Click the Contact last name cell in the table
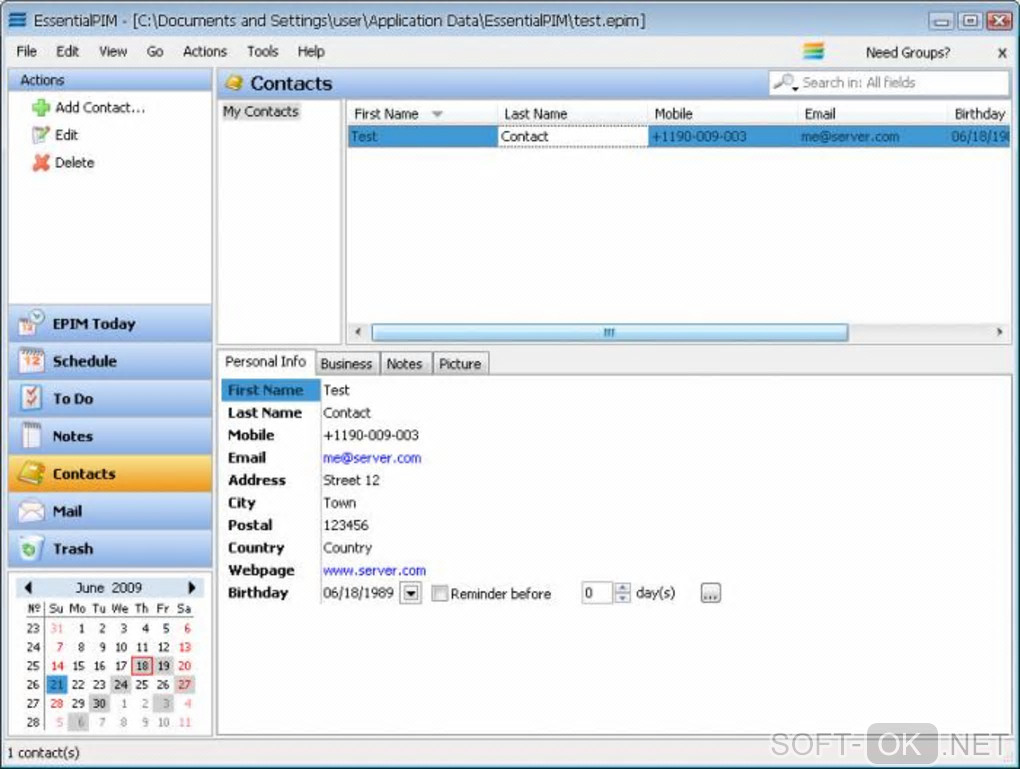 [572, 137]
